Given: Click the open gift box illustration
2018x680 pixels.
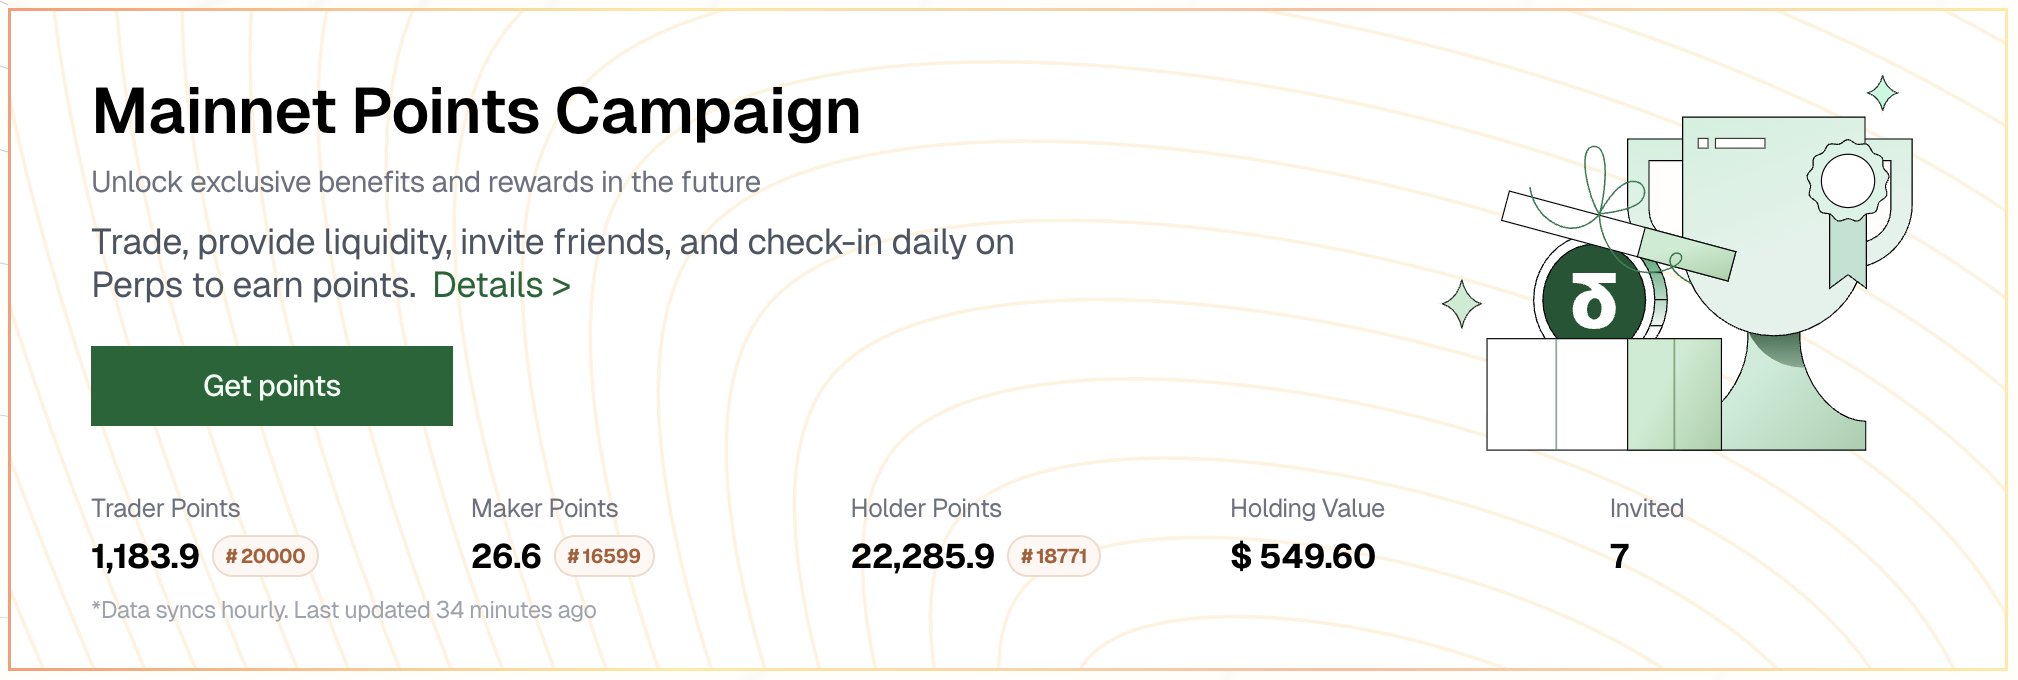Looking at the screenshot, I should [1603, 395].
